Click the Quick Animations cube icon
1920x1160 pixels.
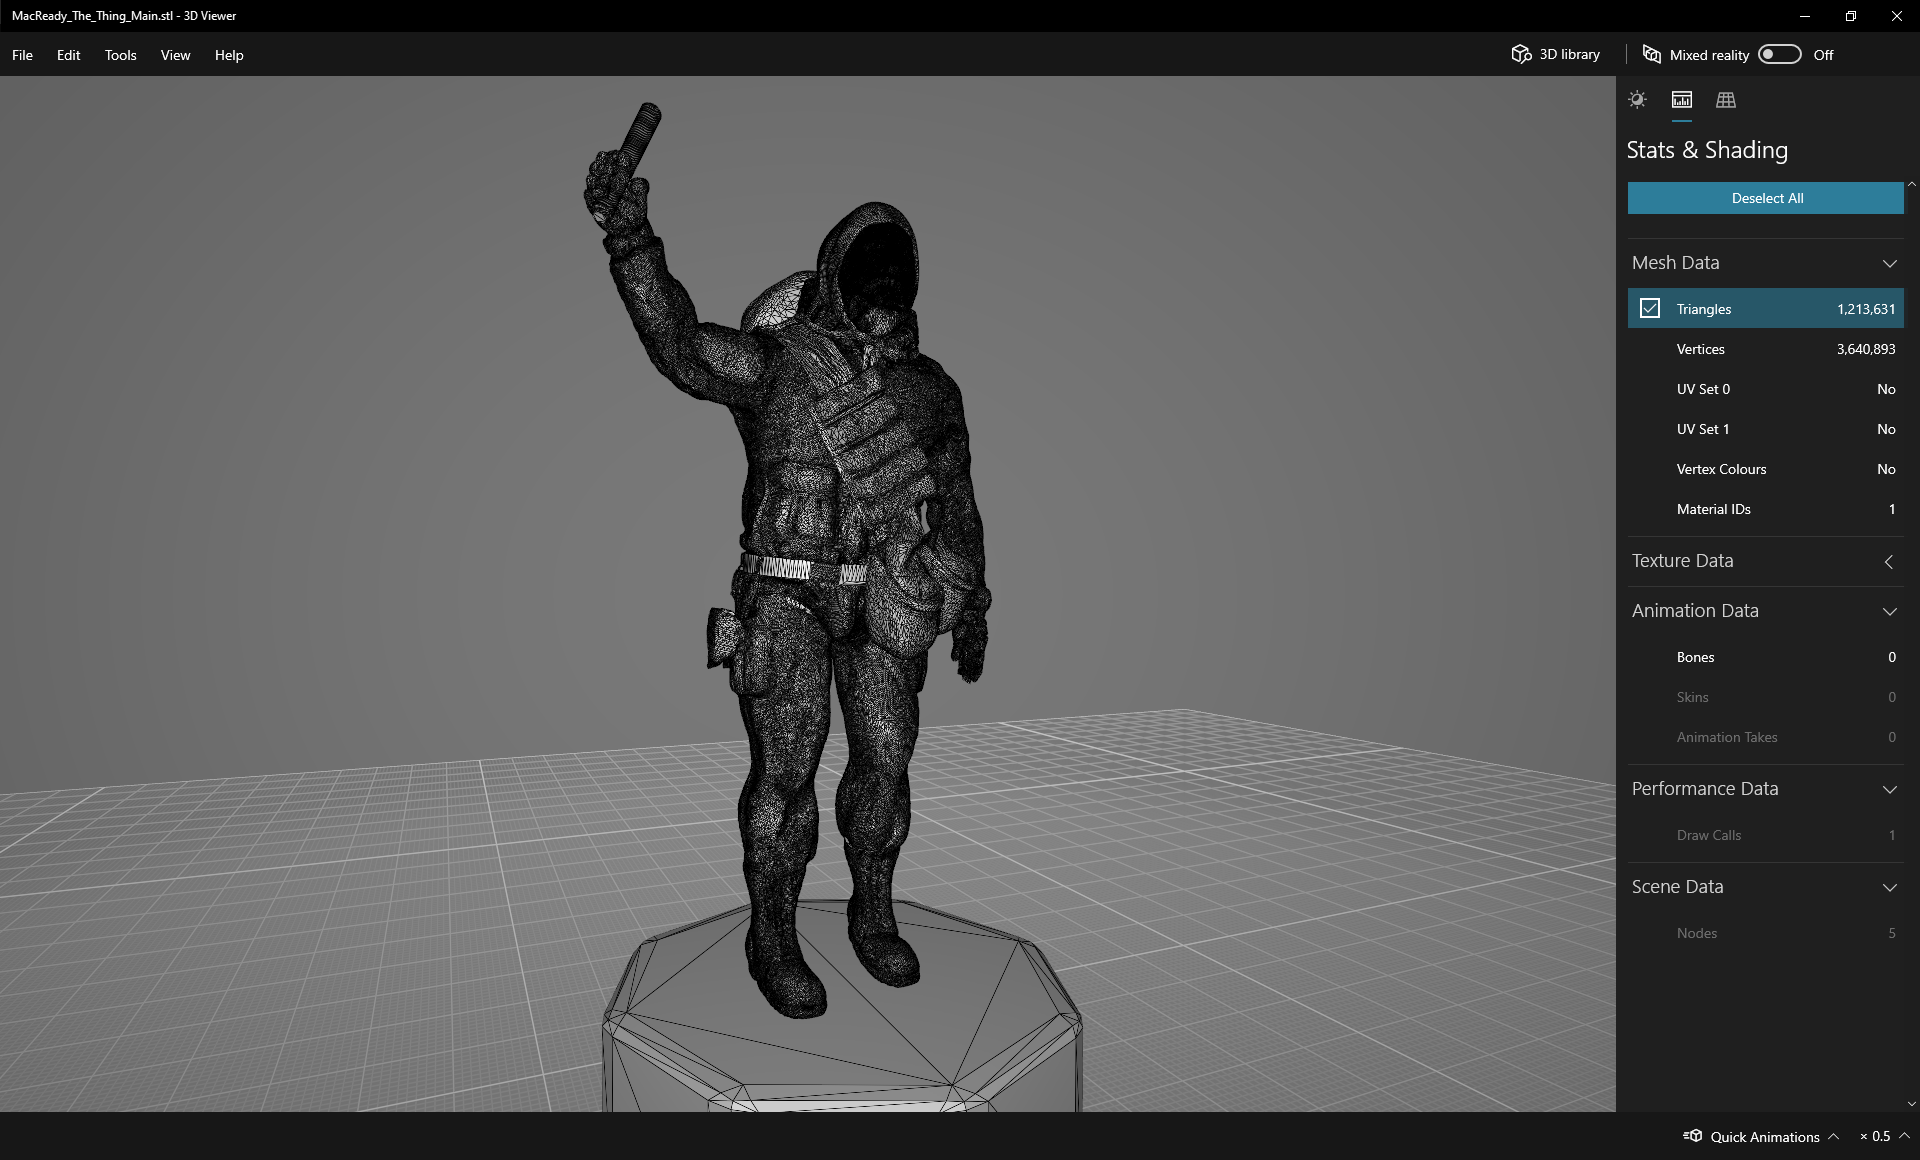click(x=1694, y=1136)
